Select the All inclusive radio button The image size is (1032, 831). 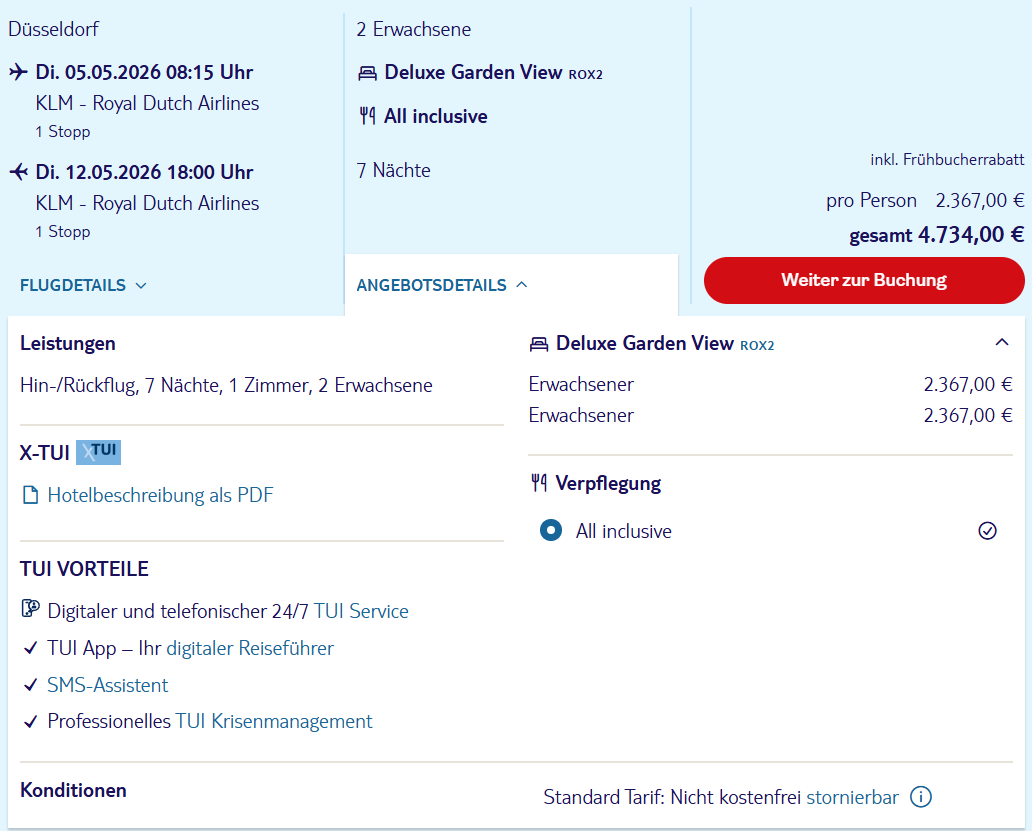550,531
